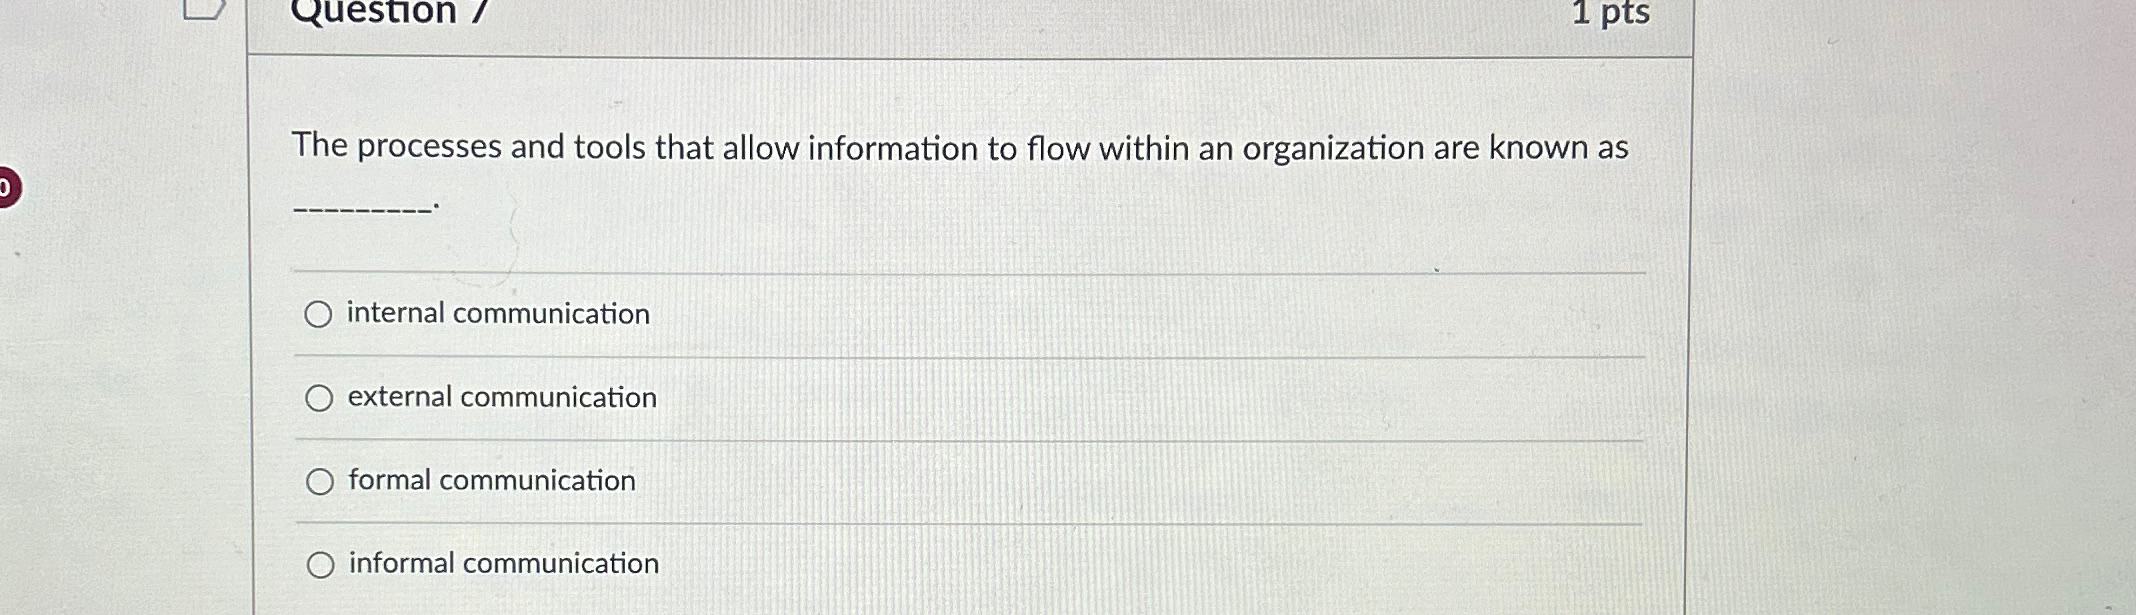
Task: Click the internal communication answer text
Action: 497,313
